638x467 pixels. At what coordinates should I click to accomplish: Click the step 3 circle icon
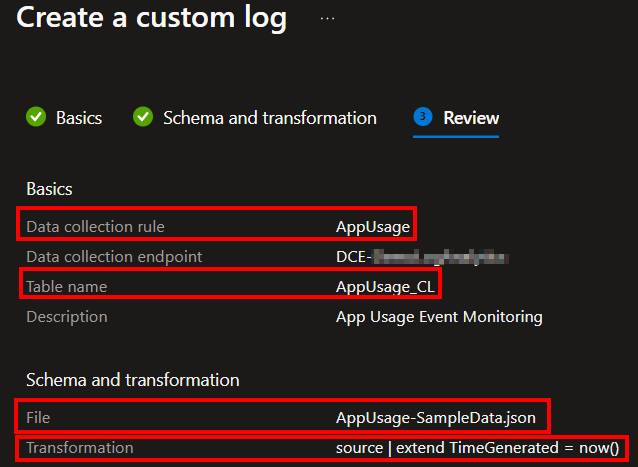click(423, 118)
